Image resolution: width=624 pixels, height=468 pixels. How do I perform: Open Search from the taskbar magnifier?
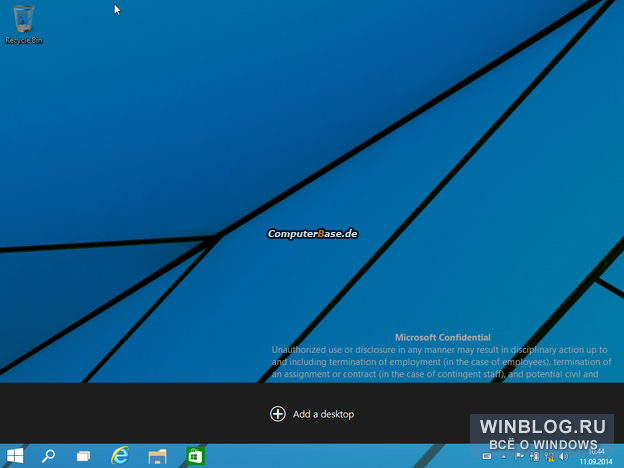tap(49, 456)
